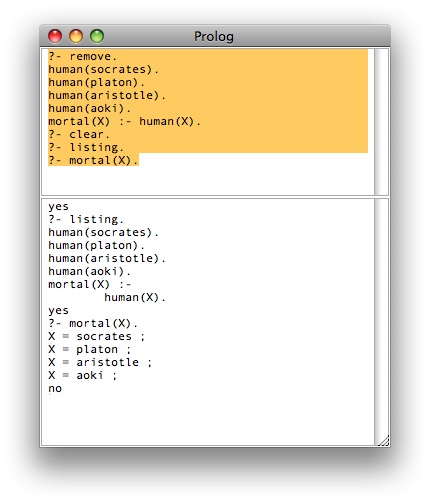Click the divider between input and output panes
430x502 pixels.
coord(215,197)
